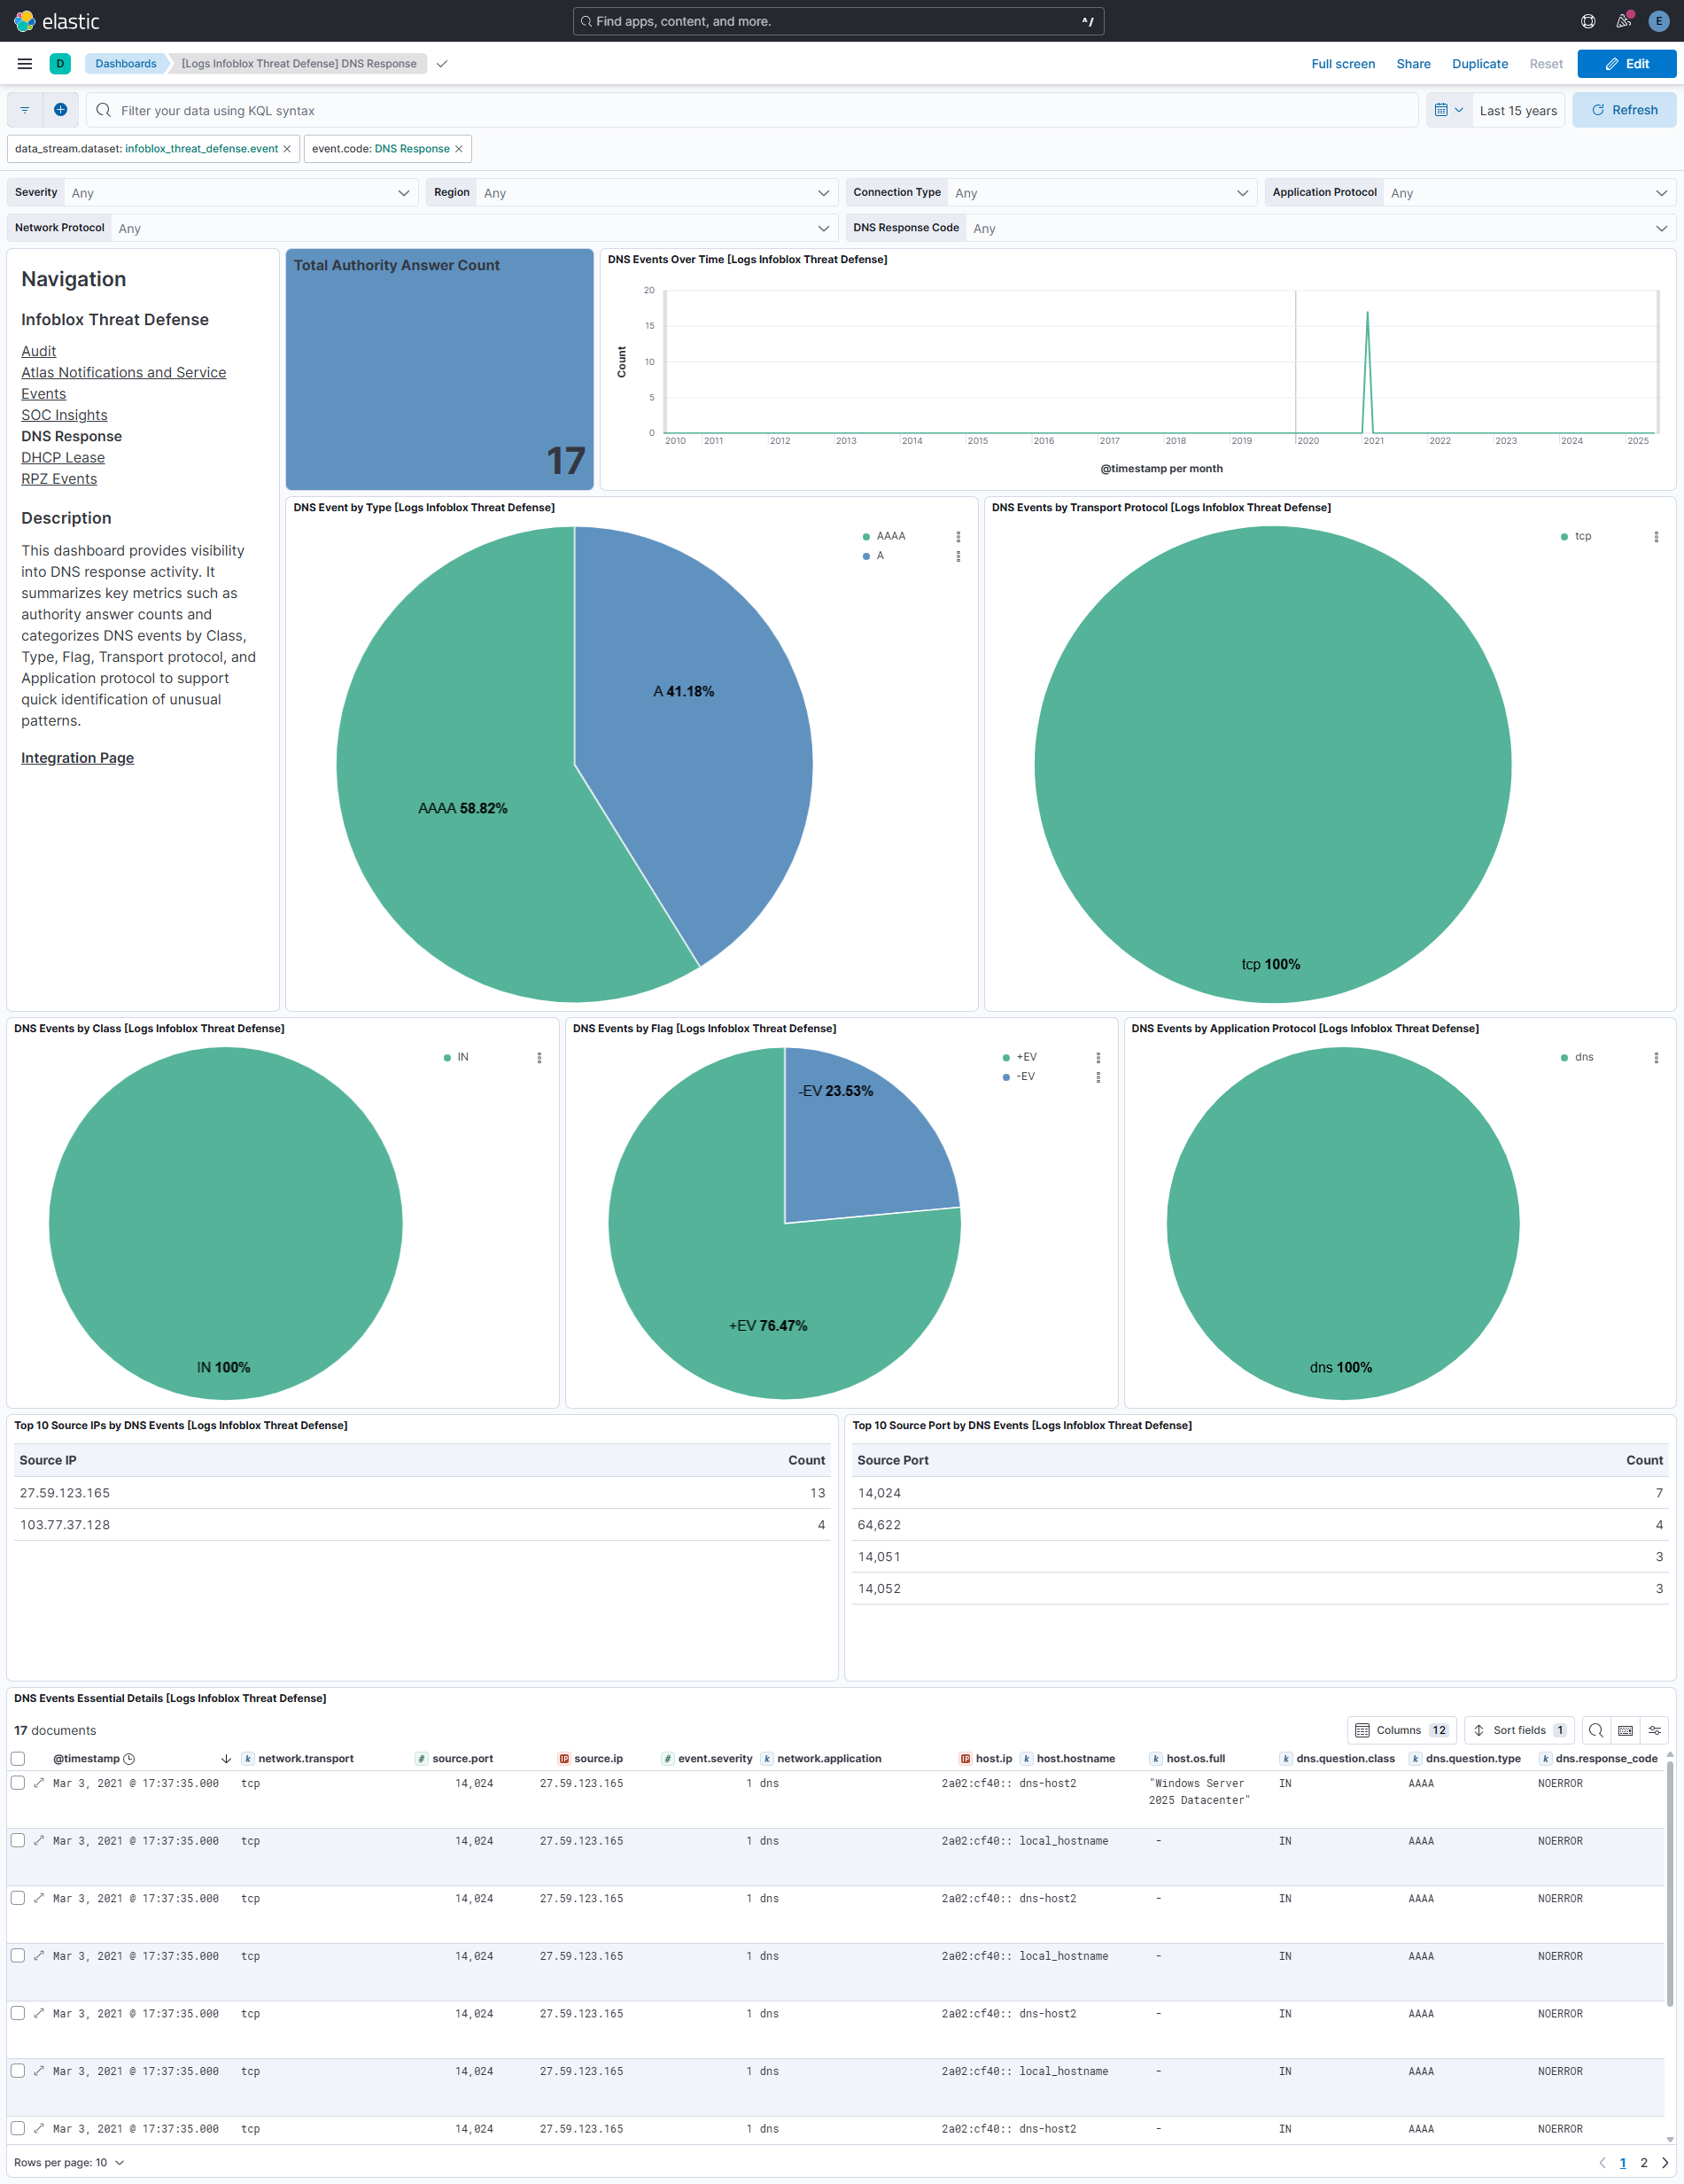
Task: Open options for tcp legend item
Action: [x=1656, y=537]
